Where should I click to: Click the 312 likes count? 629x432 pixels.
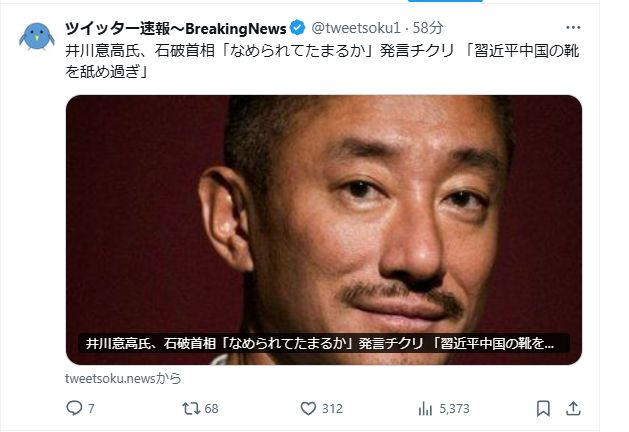(332, 409)
